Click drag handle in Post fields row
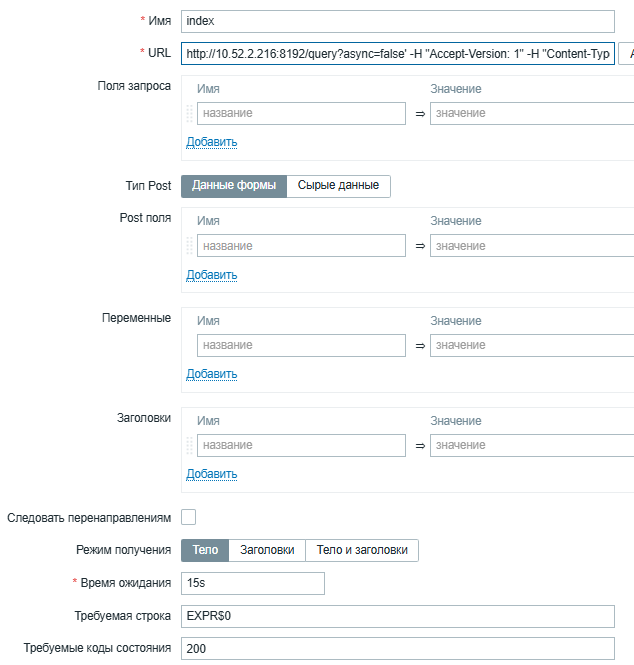The width and height of the screenshot is (634, 665). (189, 246)
